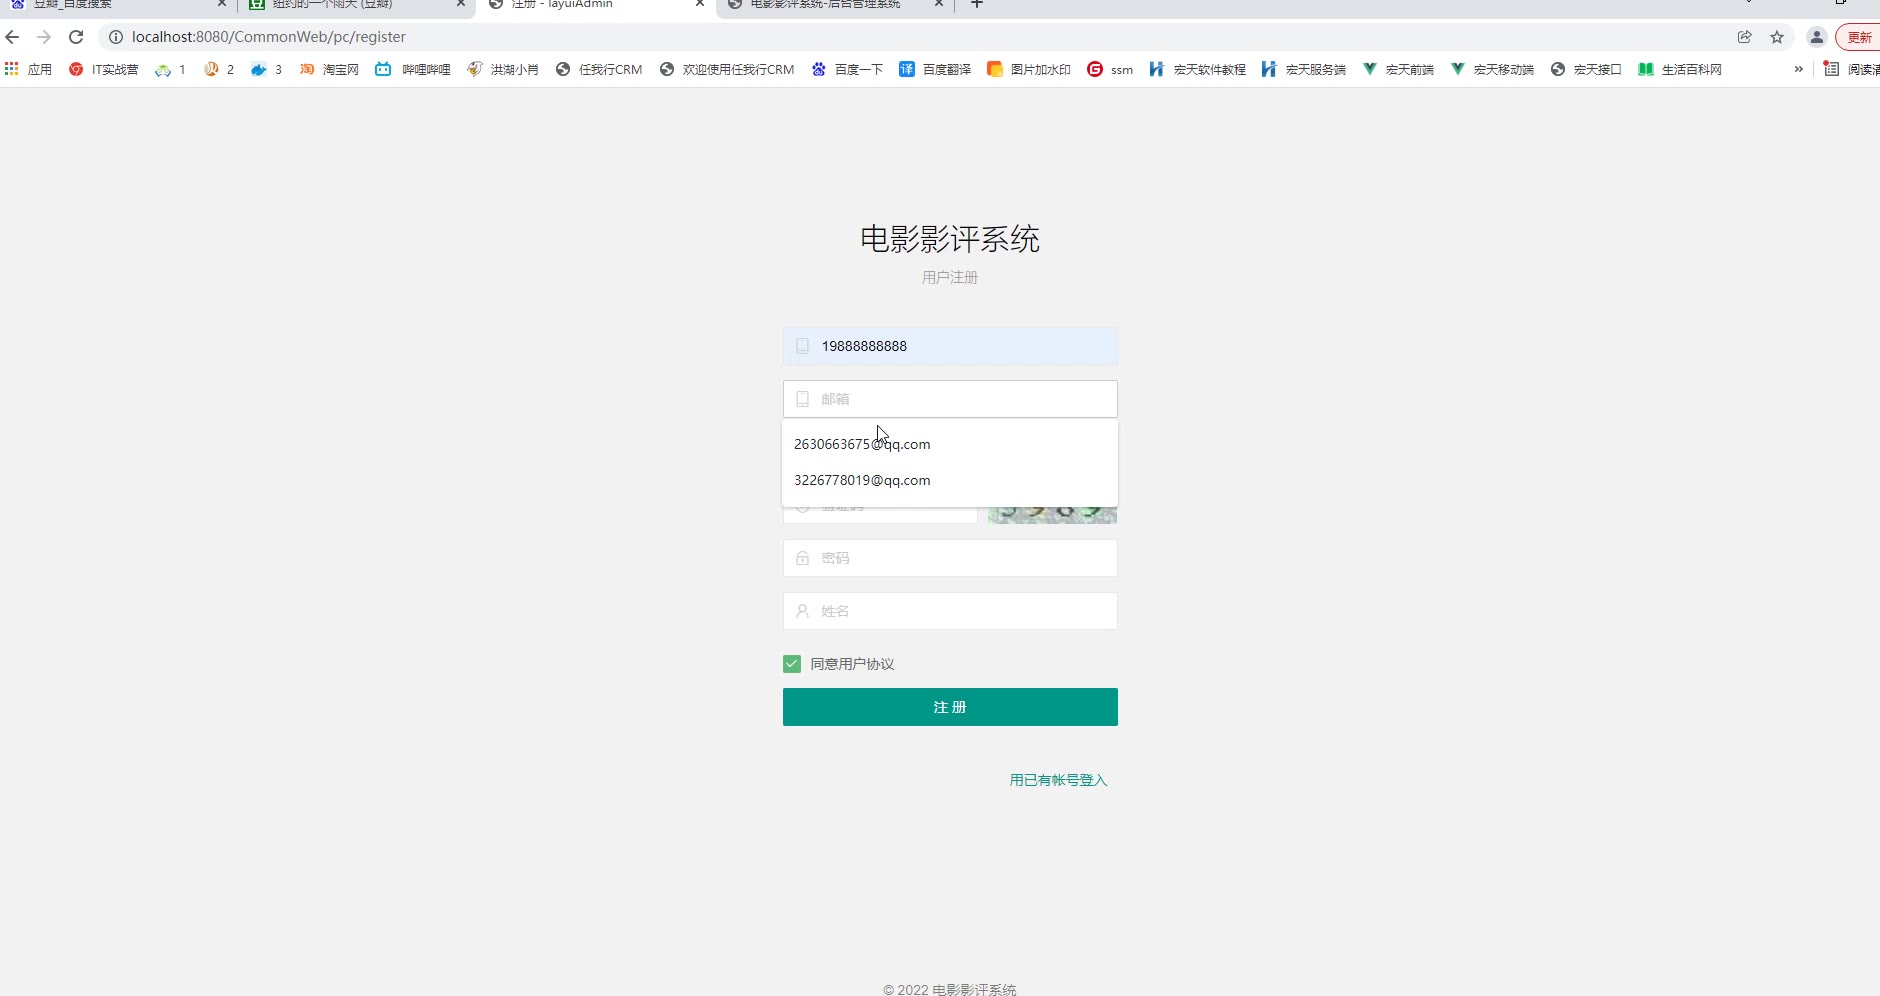Focus the 姓名 name field
Screen dimensions: 1880x996
pos(950,611)
